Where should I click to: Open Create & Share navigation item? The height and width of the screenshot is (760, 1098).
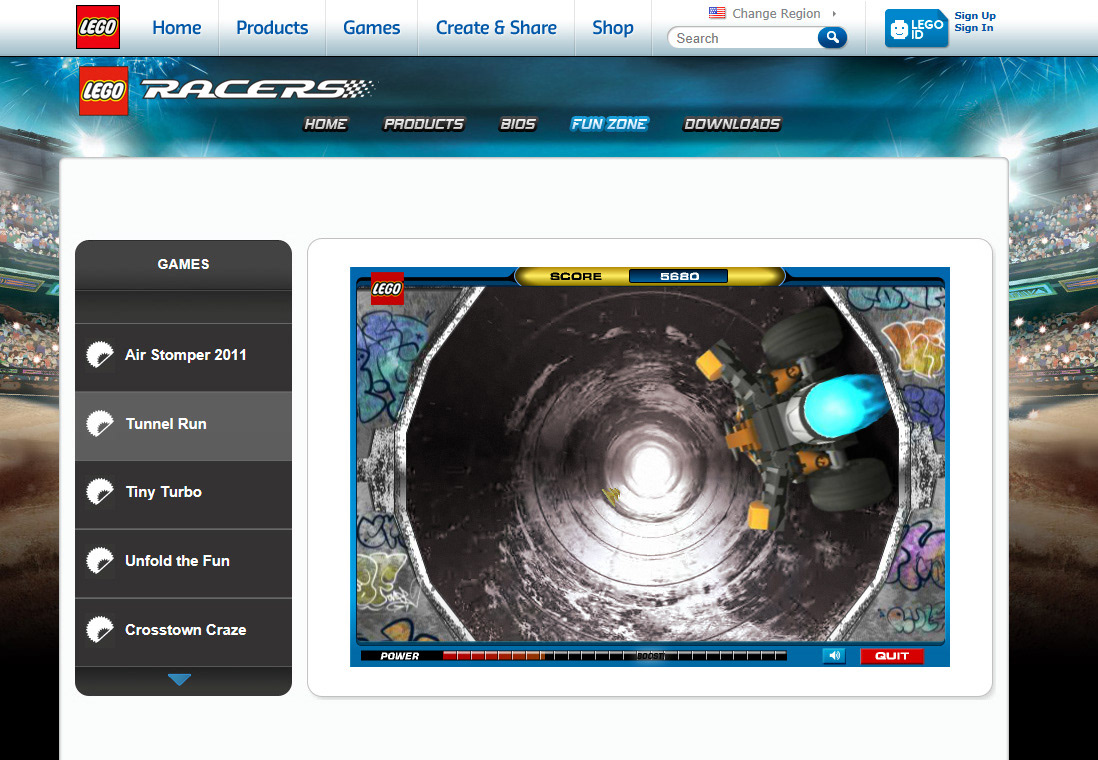[x=496, y=27]
